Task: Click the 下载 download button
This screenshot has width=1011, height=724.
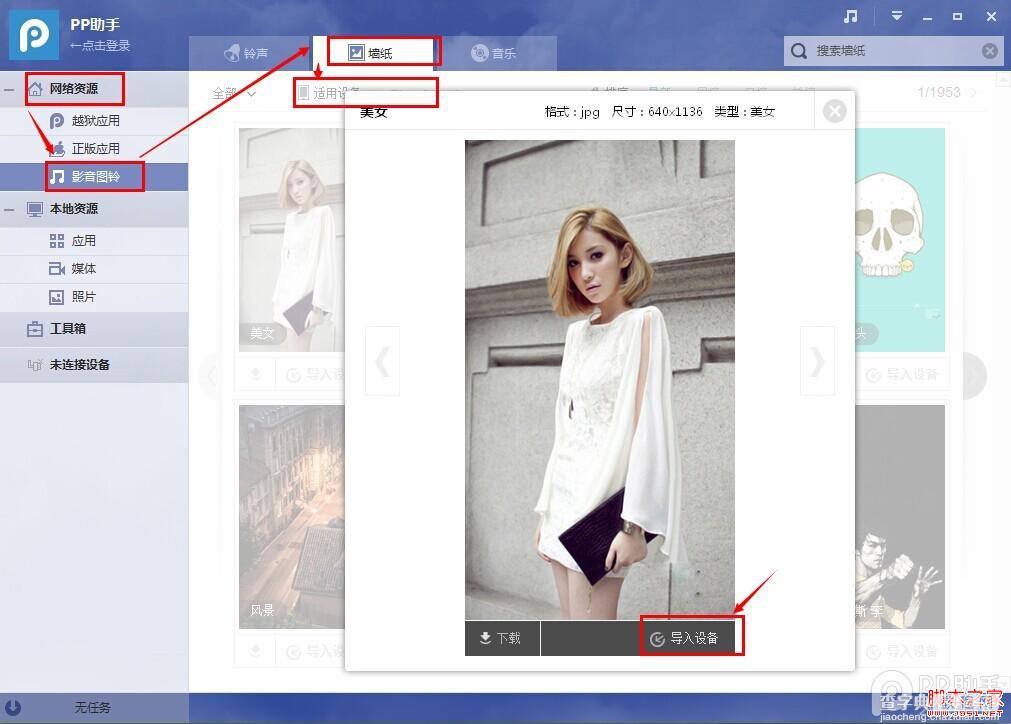Action: pos(502,638)
